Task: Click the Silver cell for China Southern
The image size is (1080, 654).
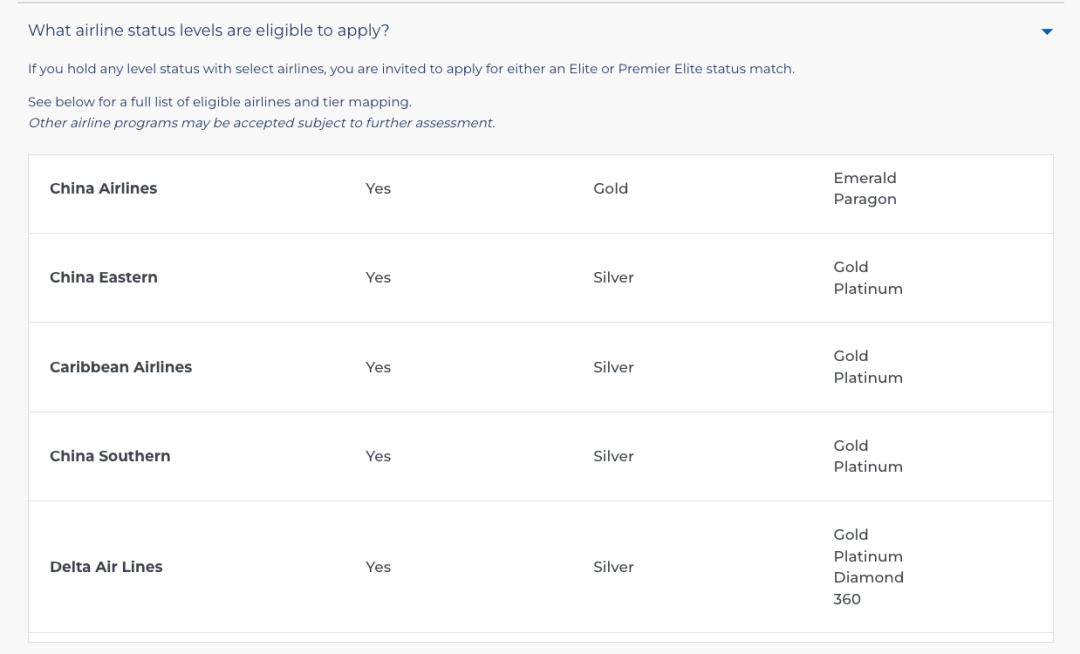Action: [613, 456]
